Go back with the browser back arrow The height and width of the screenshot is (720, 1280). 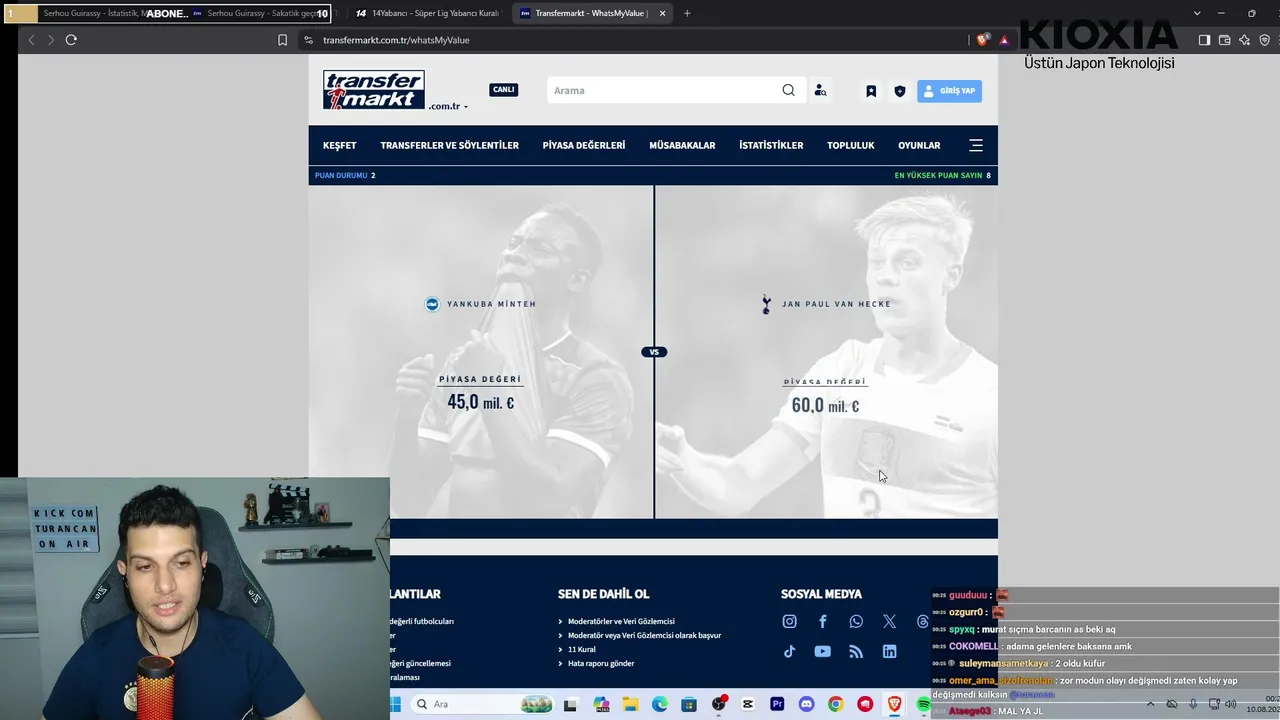point(31,40)
